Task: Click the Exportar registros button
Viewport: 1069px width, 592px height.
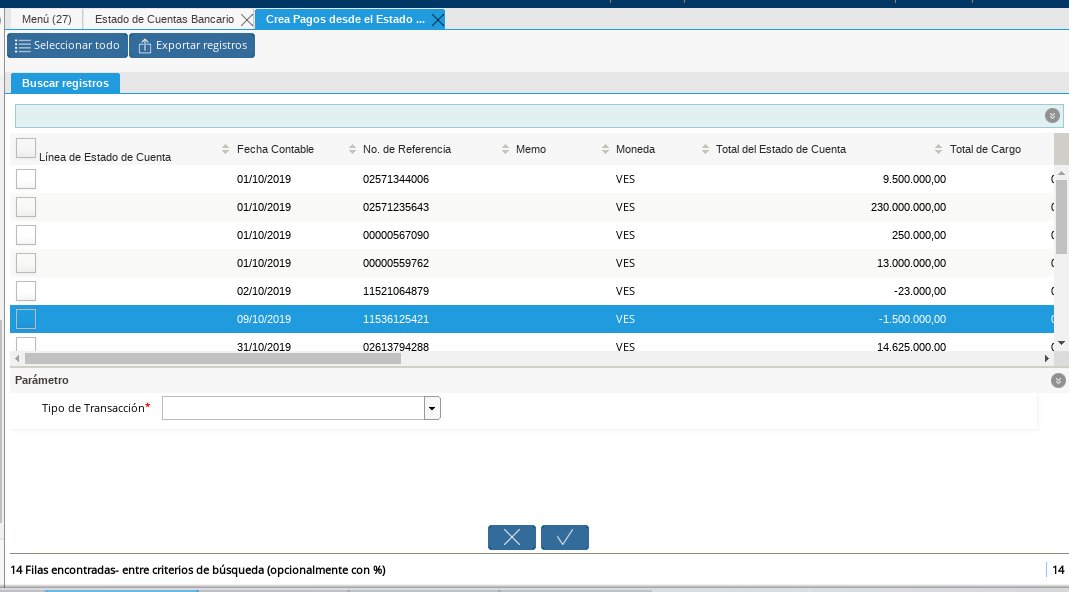Action: (x=192, y=46)
